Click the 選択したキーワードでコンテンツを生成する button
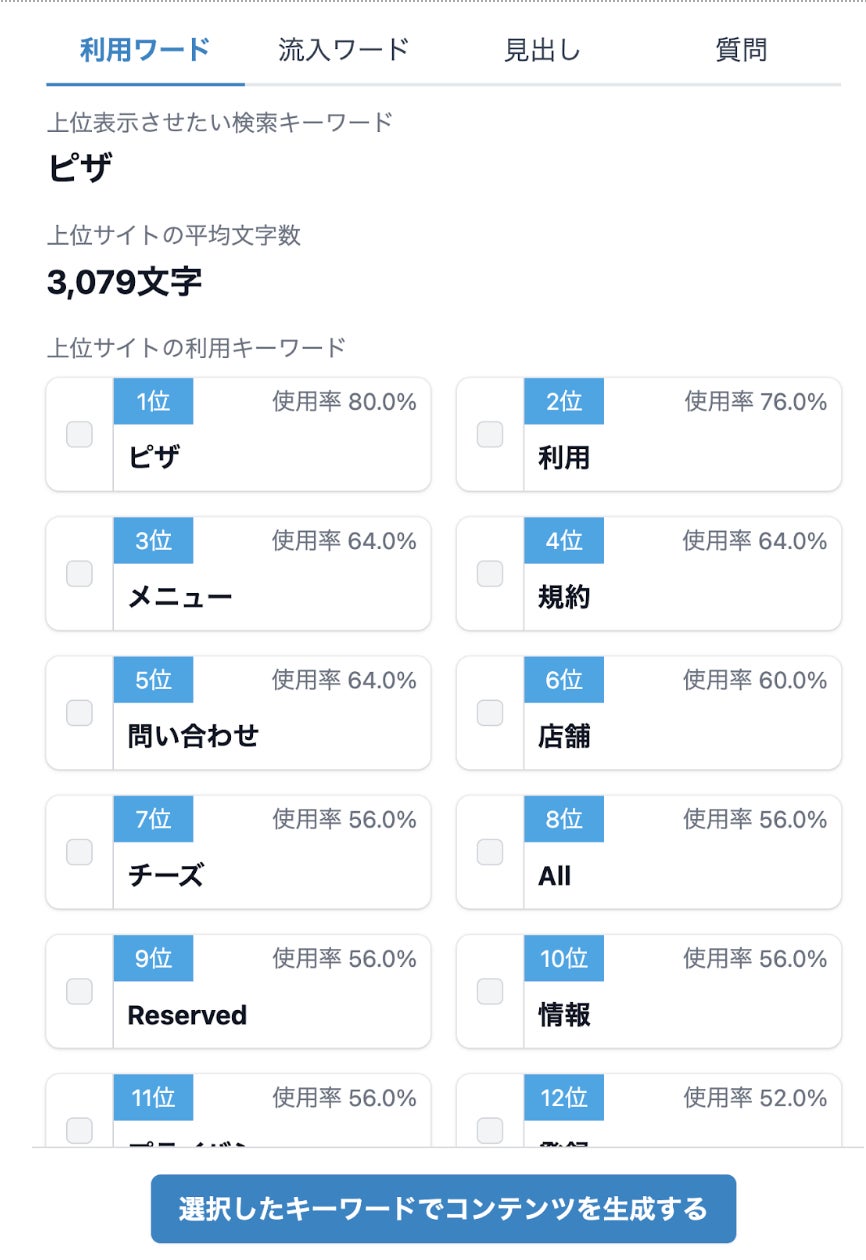 (443, 1209)
